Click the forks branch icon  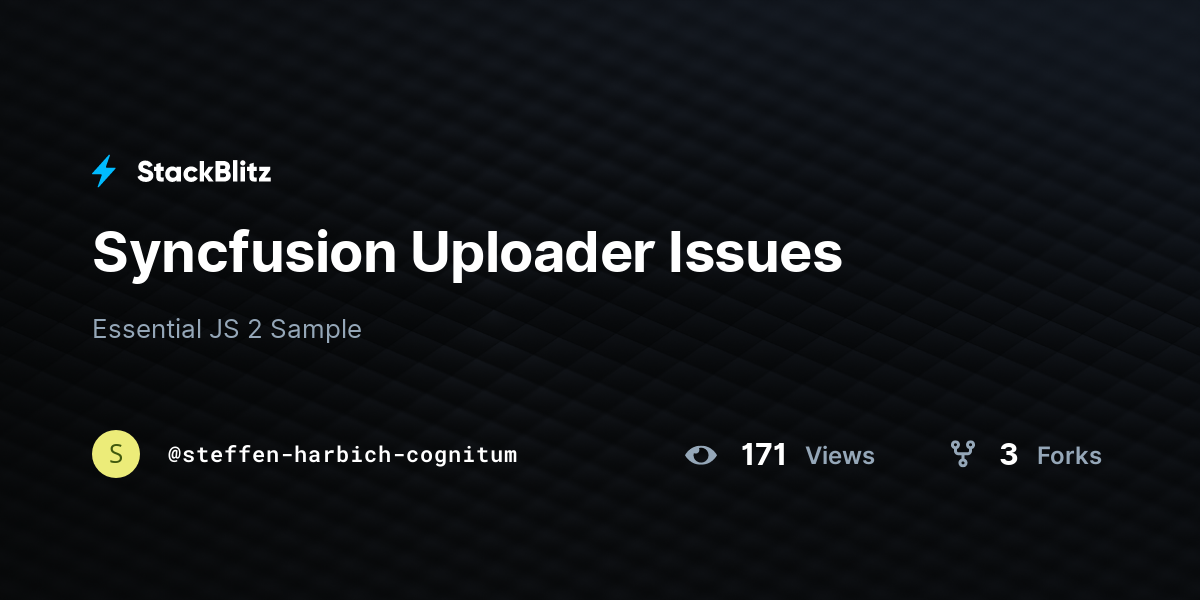962,455
